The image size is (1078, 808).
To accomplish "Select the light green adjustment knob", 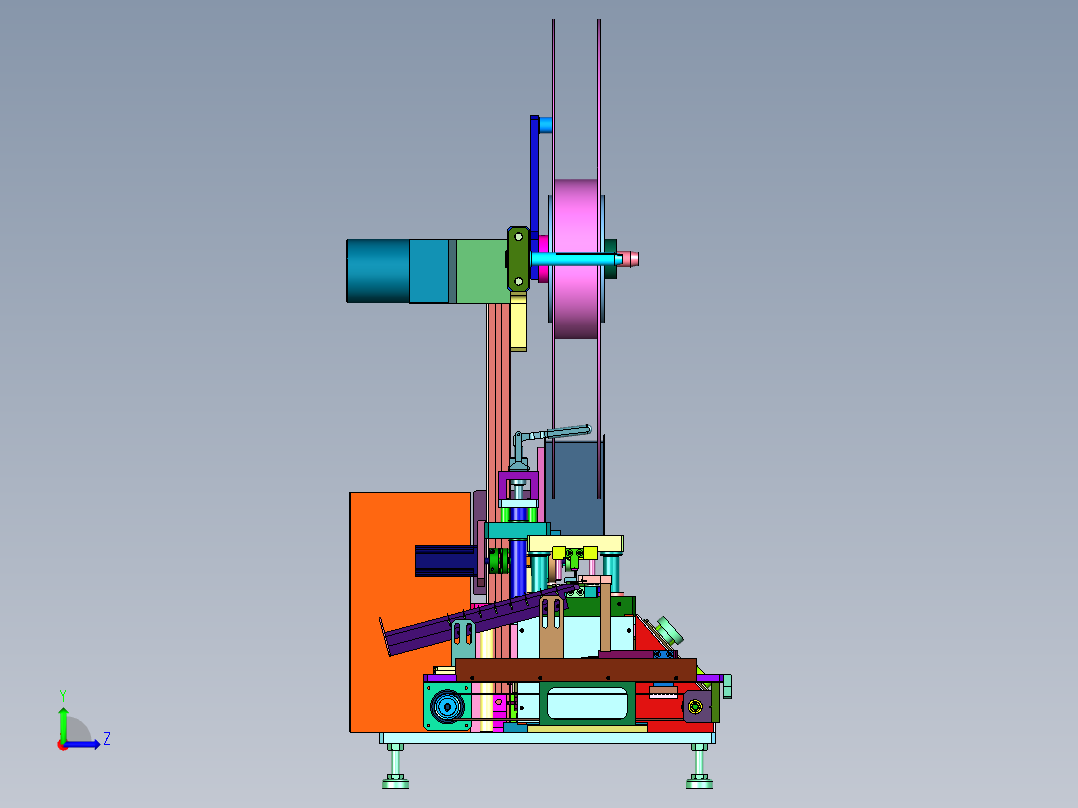I will pyautogui.click(x=669, y=630).
